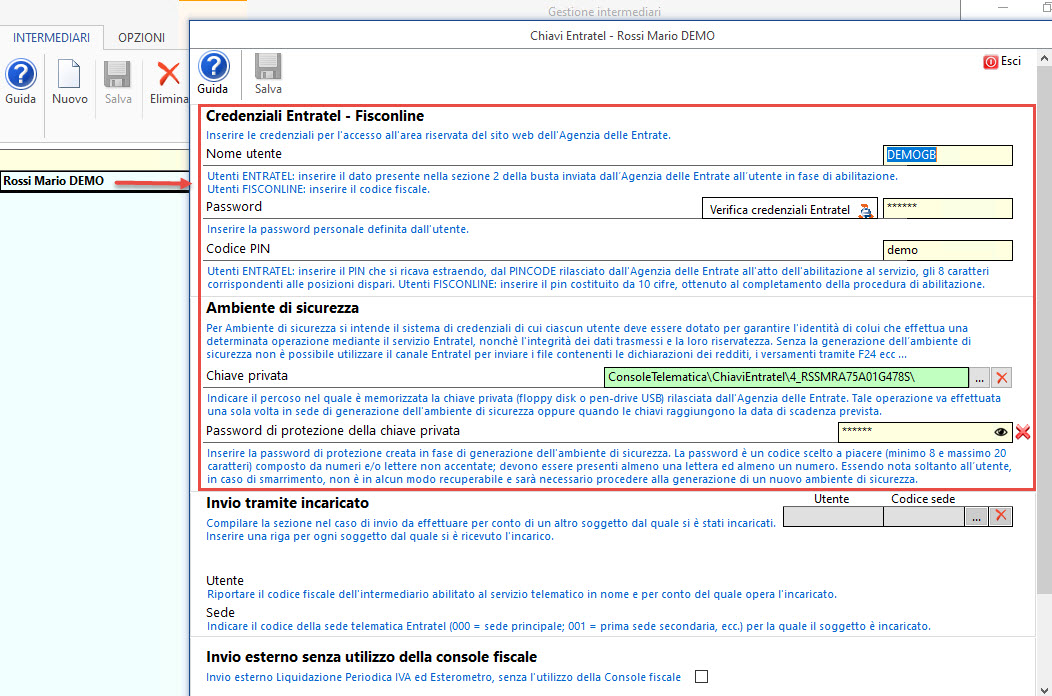Click the dialog scrollbar down arrow
1052x696 pixels.
(1044, 689)
